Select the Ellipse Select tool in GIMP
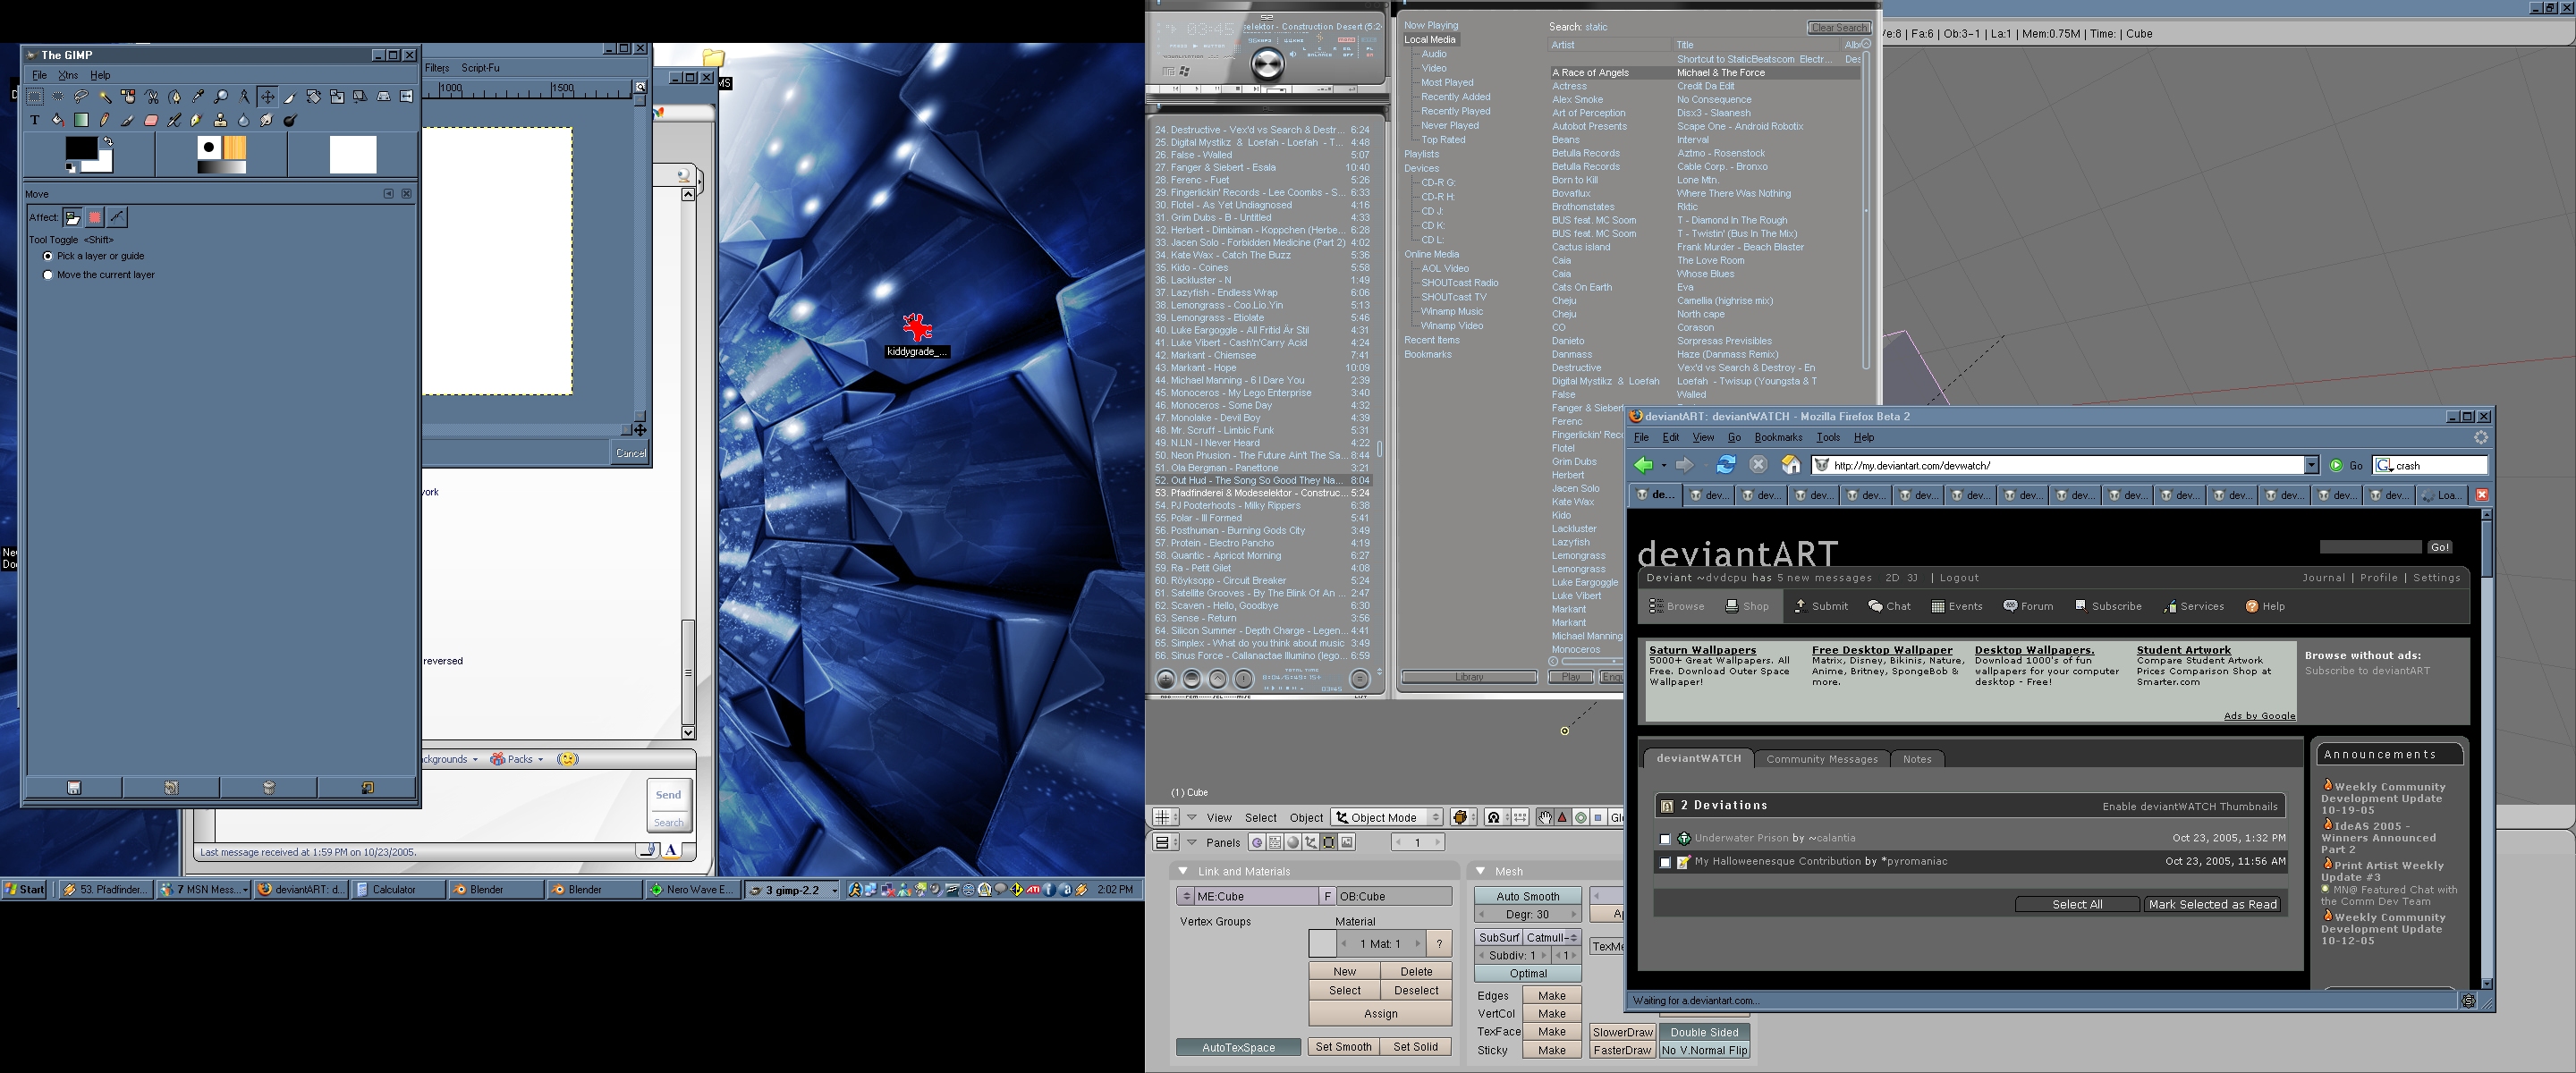The width and height of the screenshot is (2576, 1073). pyautogui.click(x=58, y=97)
